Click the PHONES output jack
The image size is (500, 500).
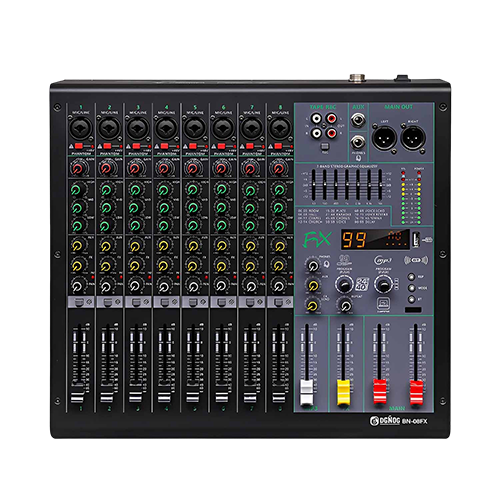point(358,143)
